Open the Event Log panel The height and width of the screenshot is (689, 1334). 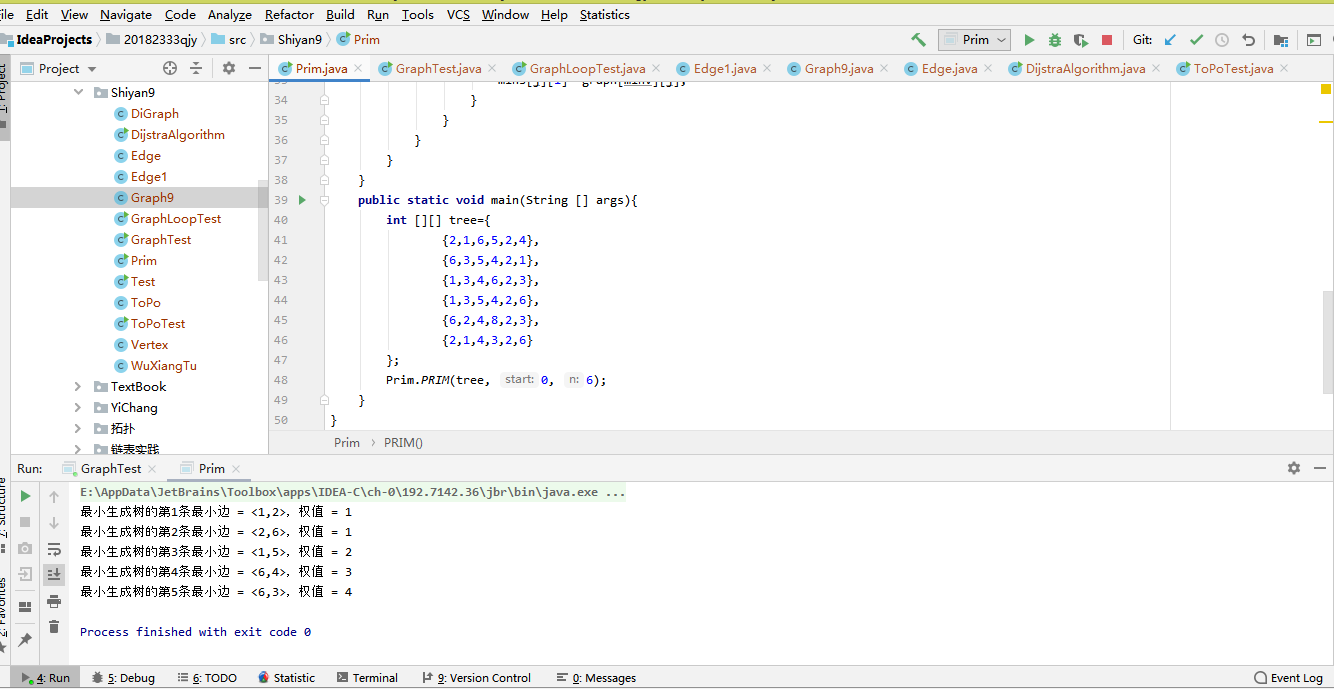point(1288,678)
